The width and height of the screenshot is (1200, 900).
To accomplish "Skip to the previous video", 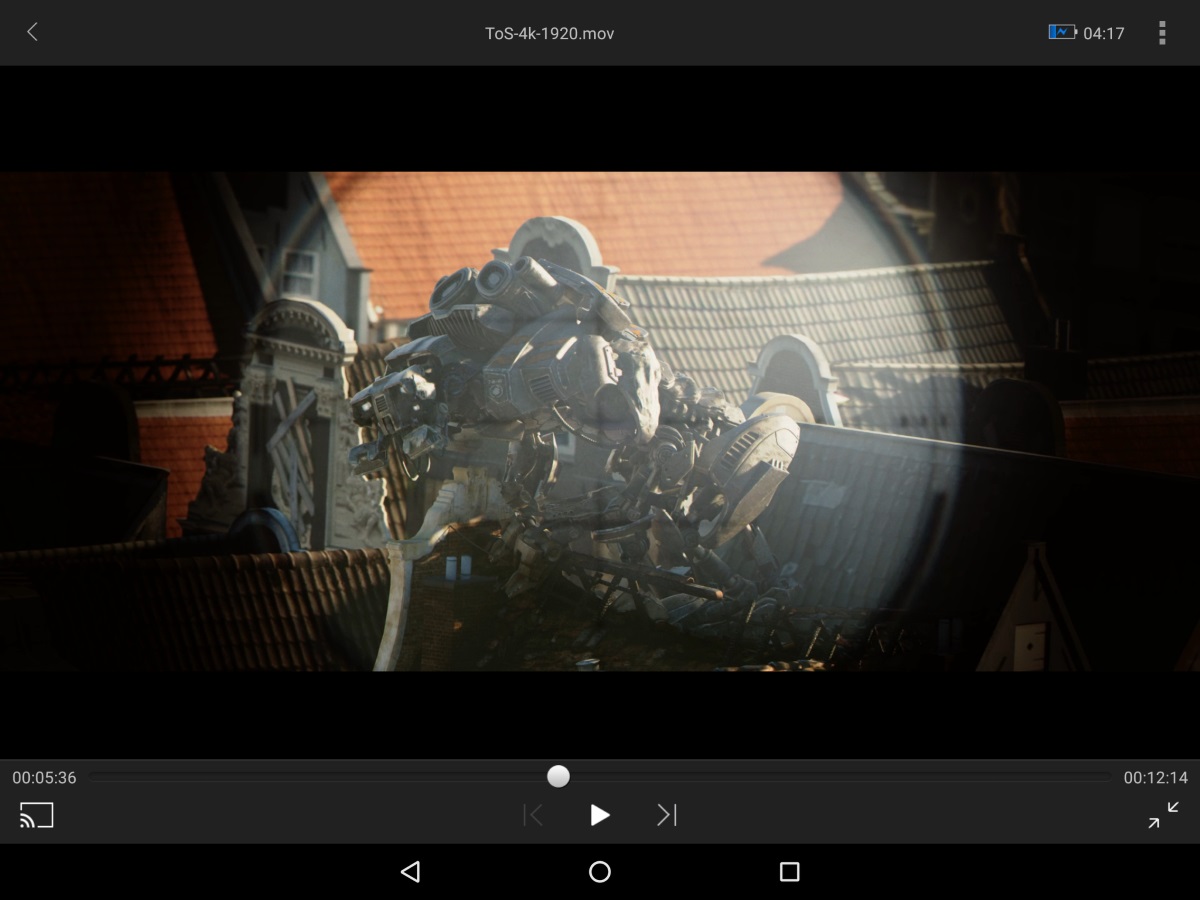I will 533,815.
